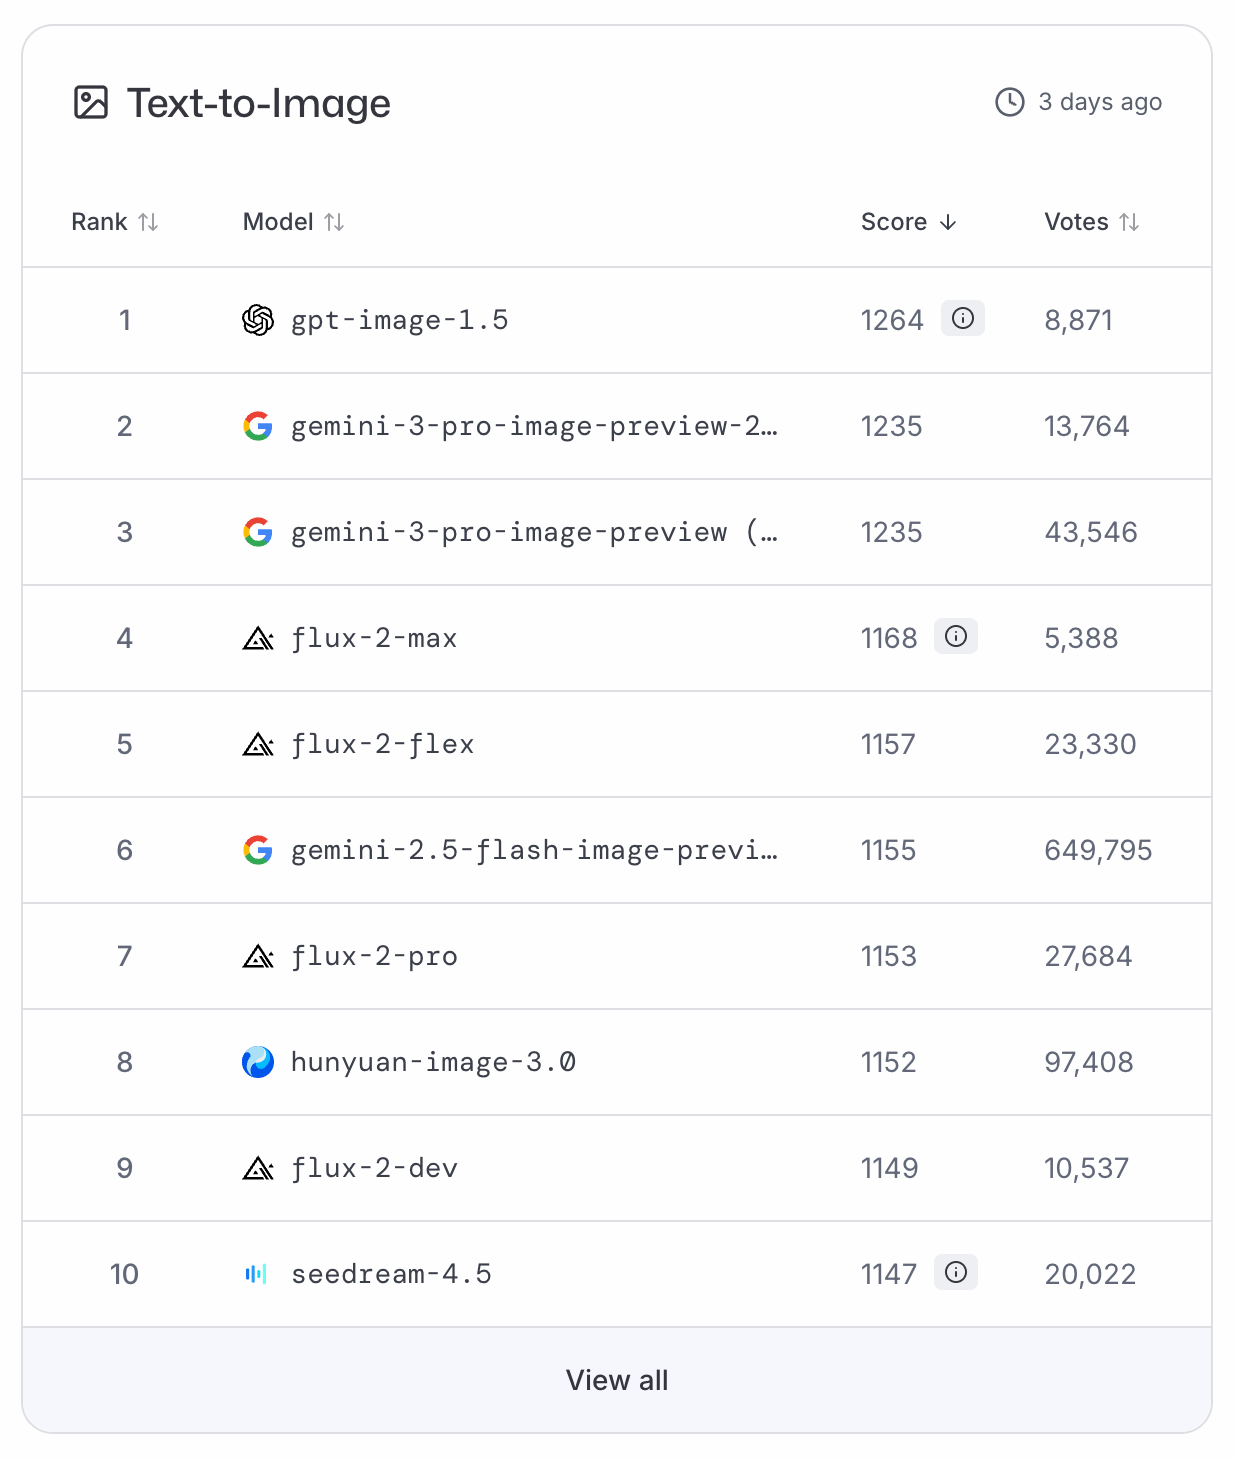Toggle the Rank column sort arrows
The width and height of the screenshot is (1236, 1460).
[x=149, y=222]
